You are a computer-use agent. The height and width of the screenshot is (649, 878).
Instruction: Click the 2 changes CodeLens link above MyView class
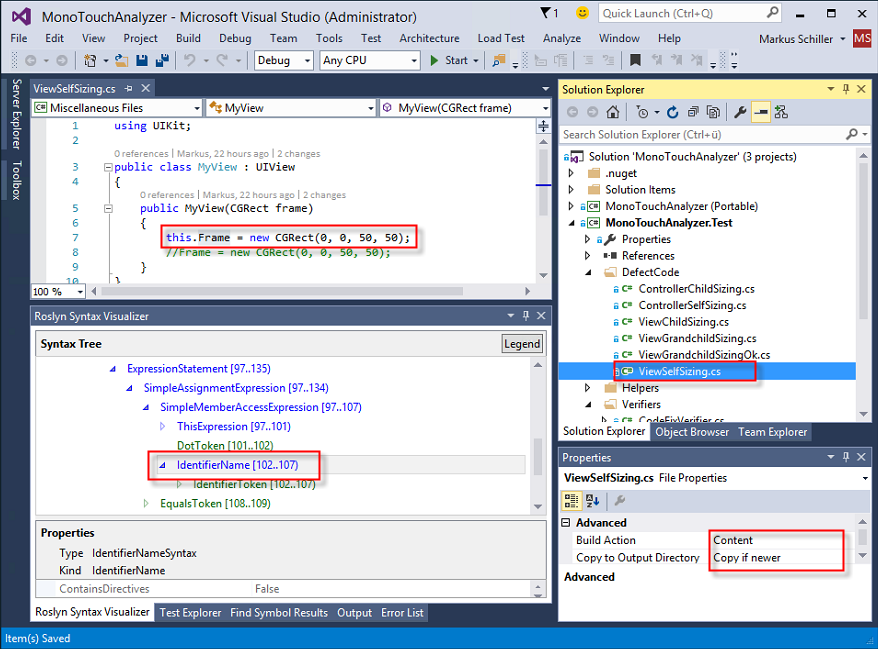[x=298, y=153]
